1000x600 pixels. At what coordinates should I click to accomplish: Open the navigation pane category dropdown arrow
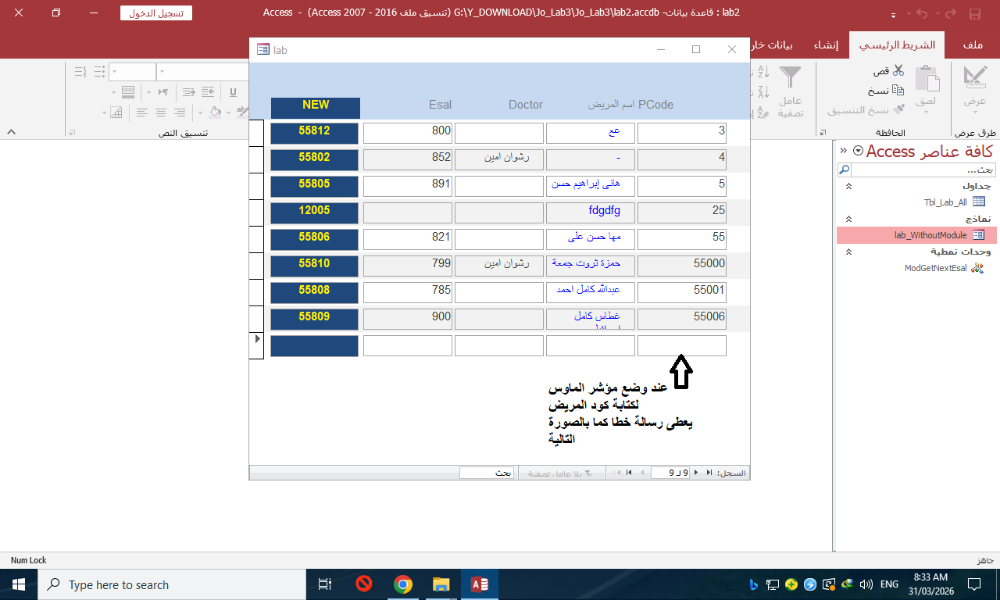point(857,151)
